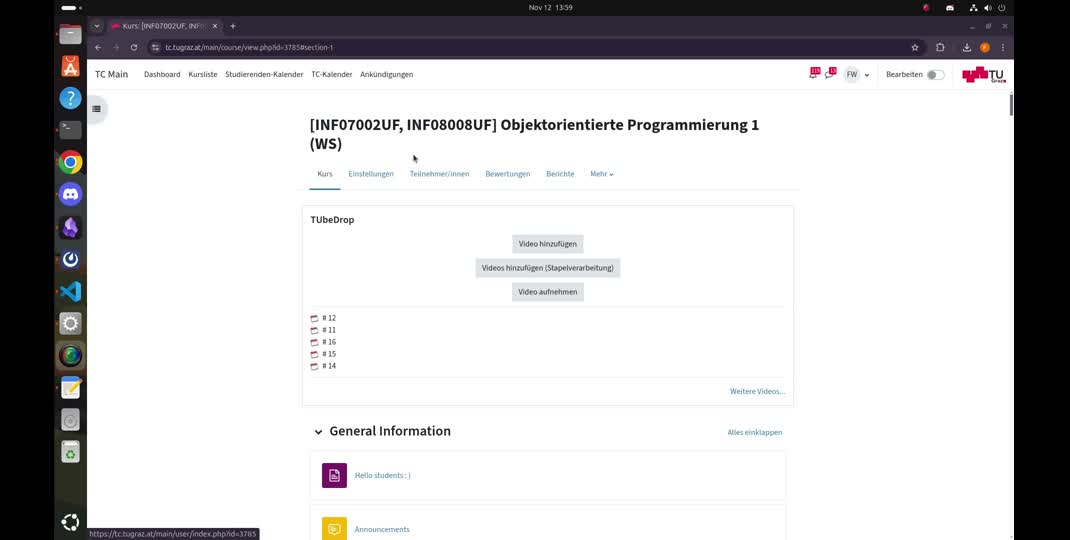Click the yellow Announcements forum icon
1070x540 pixels.
tap(334, 529)
